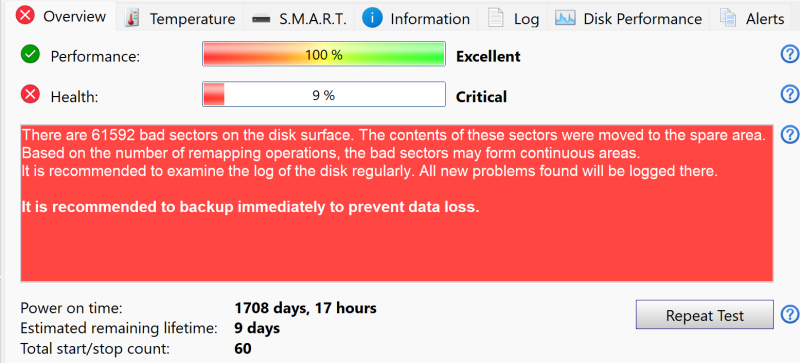Click the Repeat Test button
The image size is (800, 363).
705,314
